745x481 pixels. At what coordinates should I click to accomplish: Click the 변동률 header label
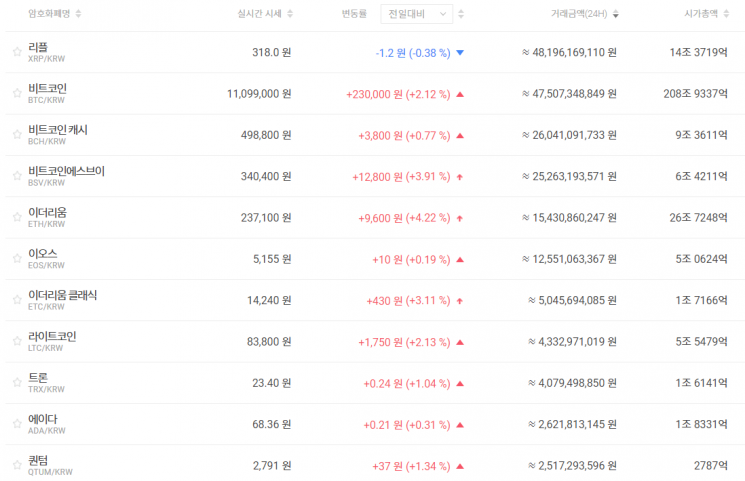[x=354, y=14]
